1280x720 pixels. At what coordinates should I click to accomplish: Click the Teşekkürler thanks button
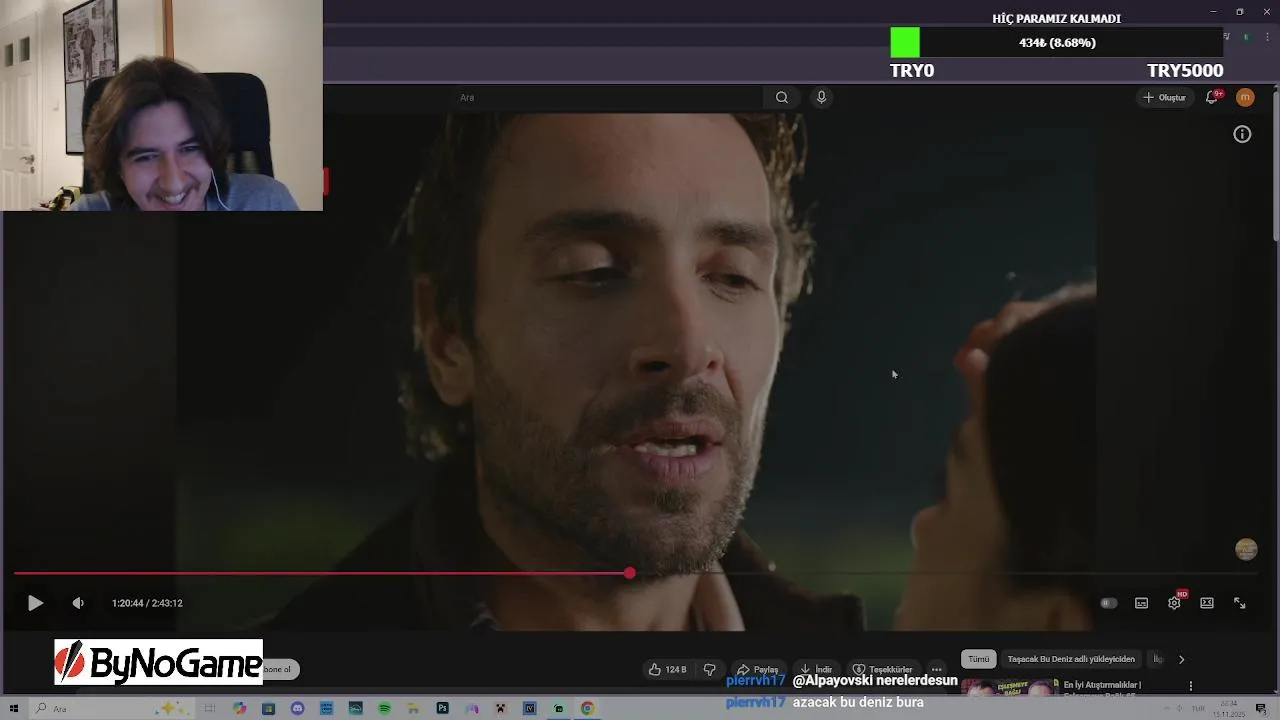point(882,669)
